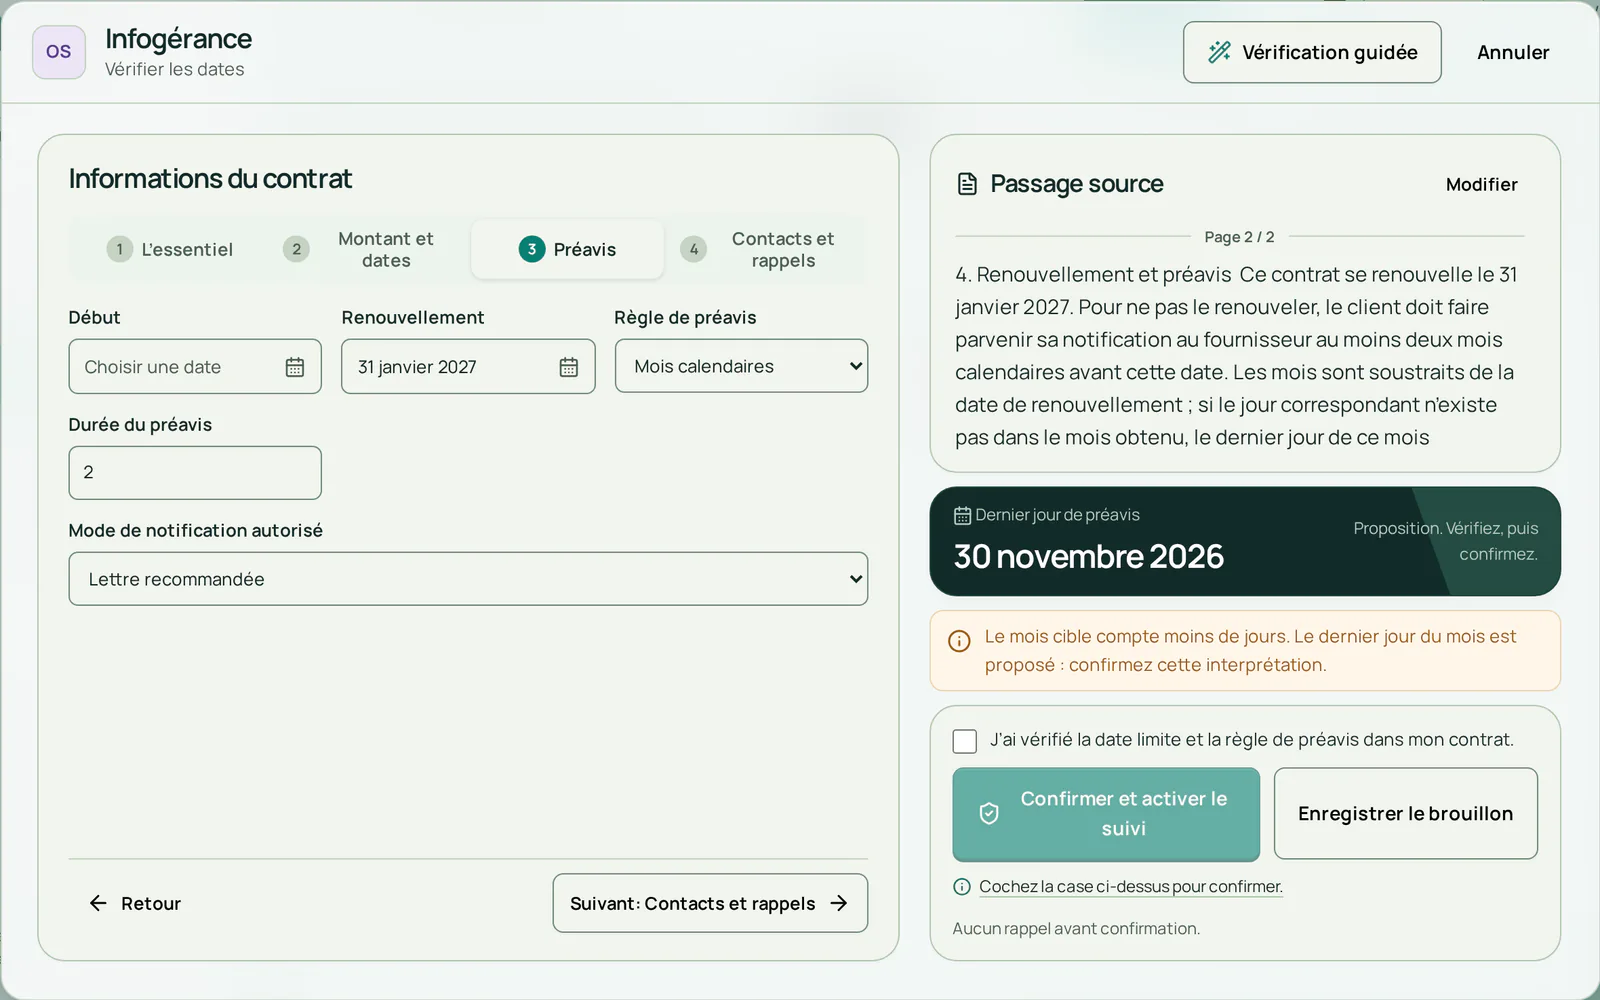The image size is (1600, 1000).
Task: Click the document icon beside Passage source
Action: tap(967, 184)
